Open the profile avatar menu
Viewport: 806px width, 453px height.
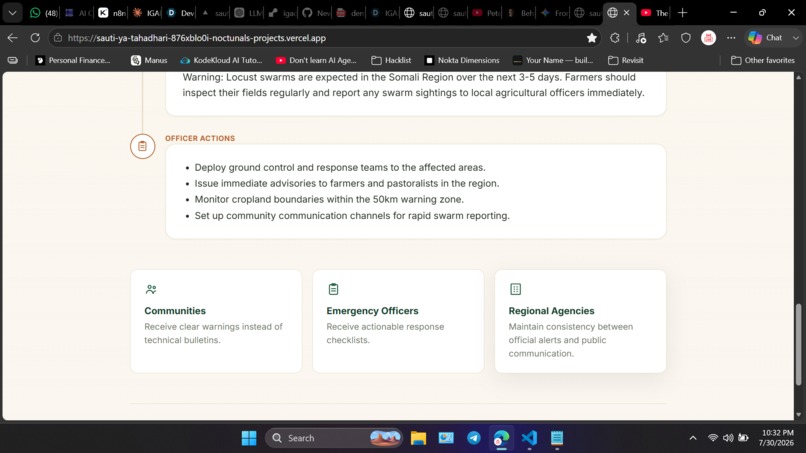(x=708, y=38)
